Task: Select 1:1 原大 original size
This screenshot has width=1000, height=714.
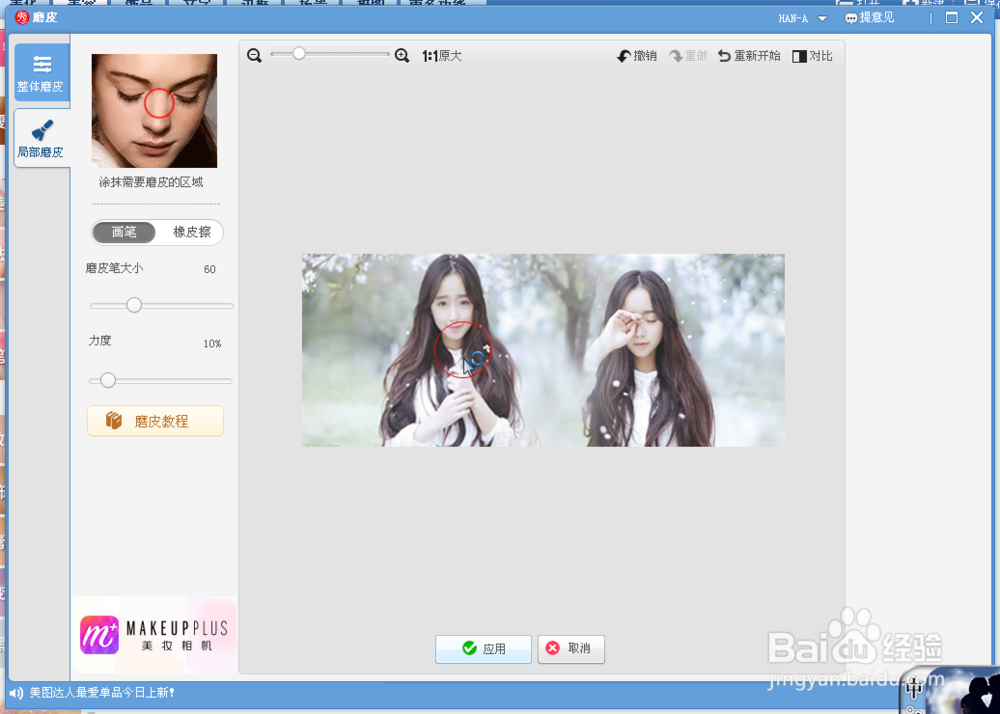Action: click(441, 56)
